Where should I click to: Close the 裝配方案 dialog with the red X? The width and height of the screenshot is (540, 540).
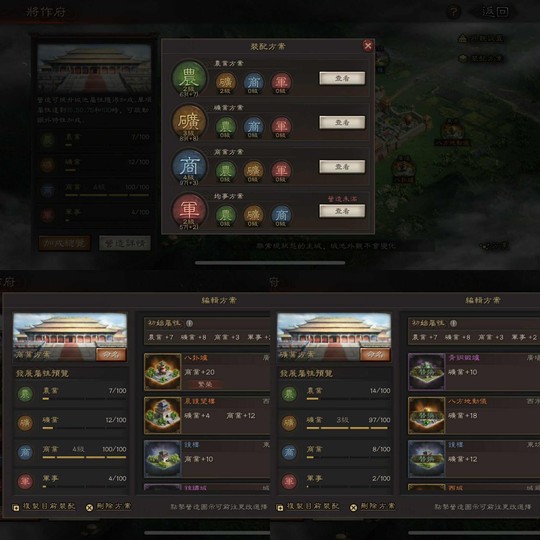(x=367, y=45)
